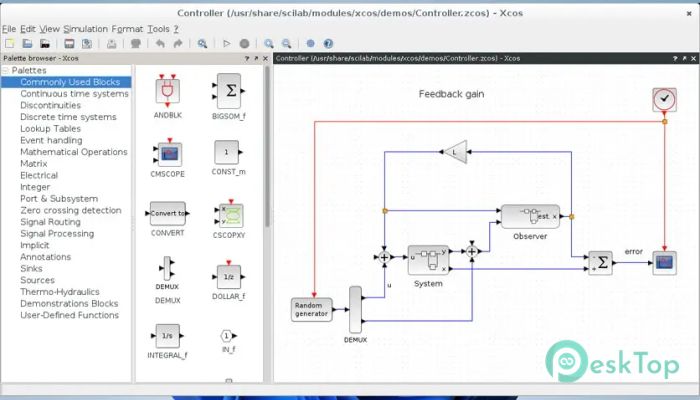Image resolution: width=700 pixels, height=400 pixels.
Task: Select Electrical palette
Action: pyautogui.click(x=39, y=175)
